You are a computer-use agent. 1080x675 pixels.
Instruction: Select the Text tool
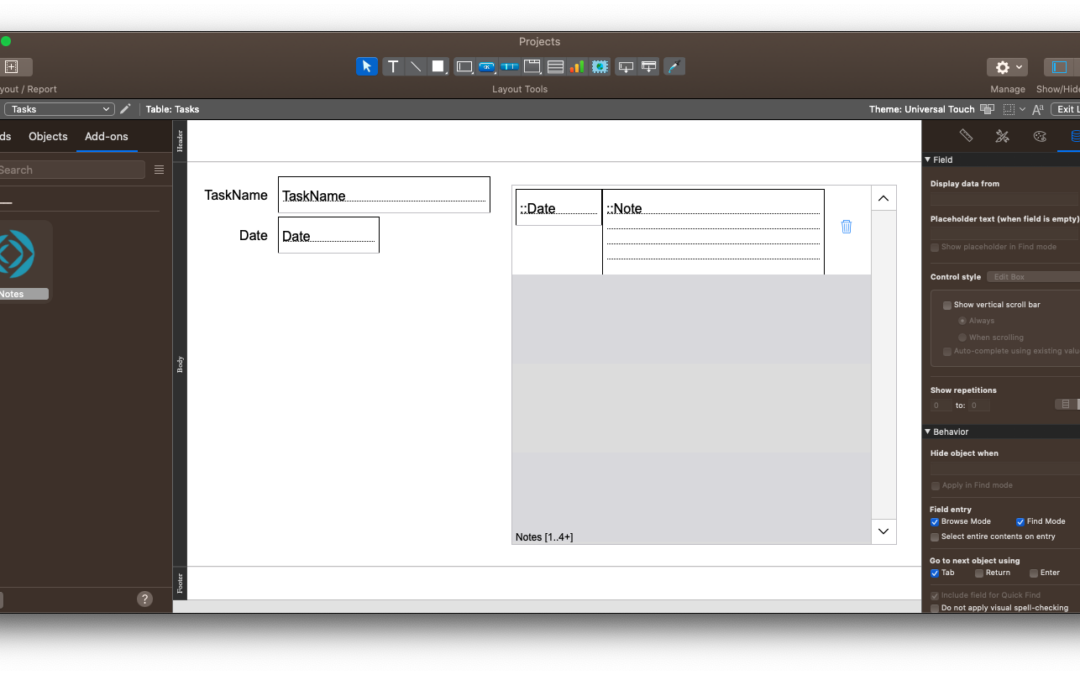pos(393,67)
